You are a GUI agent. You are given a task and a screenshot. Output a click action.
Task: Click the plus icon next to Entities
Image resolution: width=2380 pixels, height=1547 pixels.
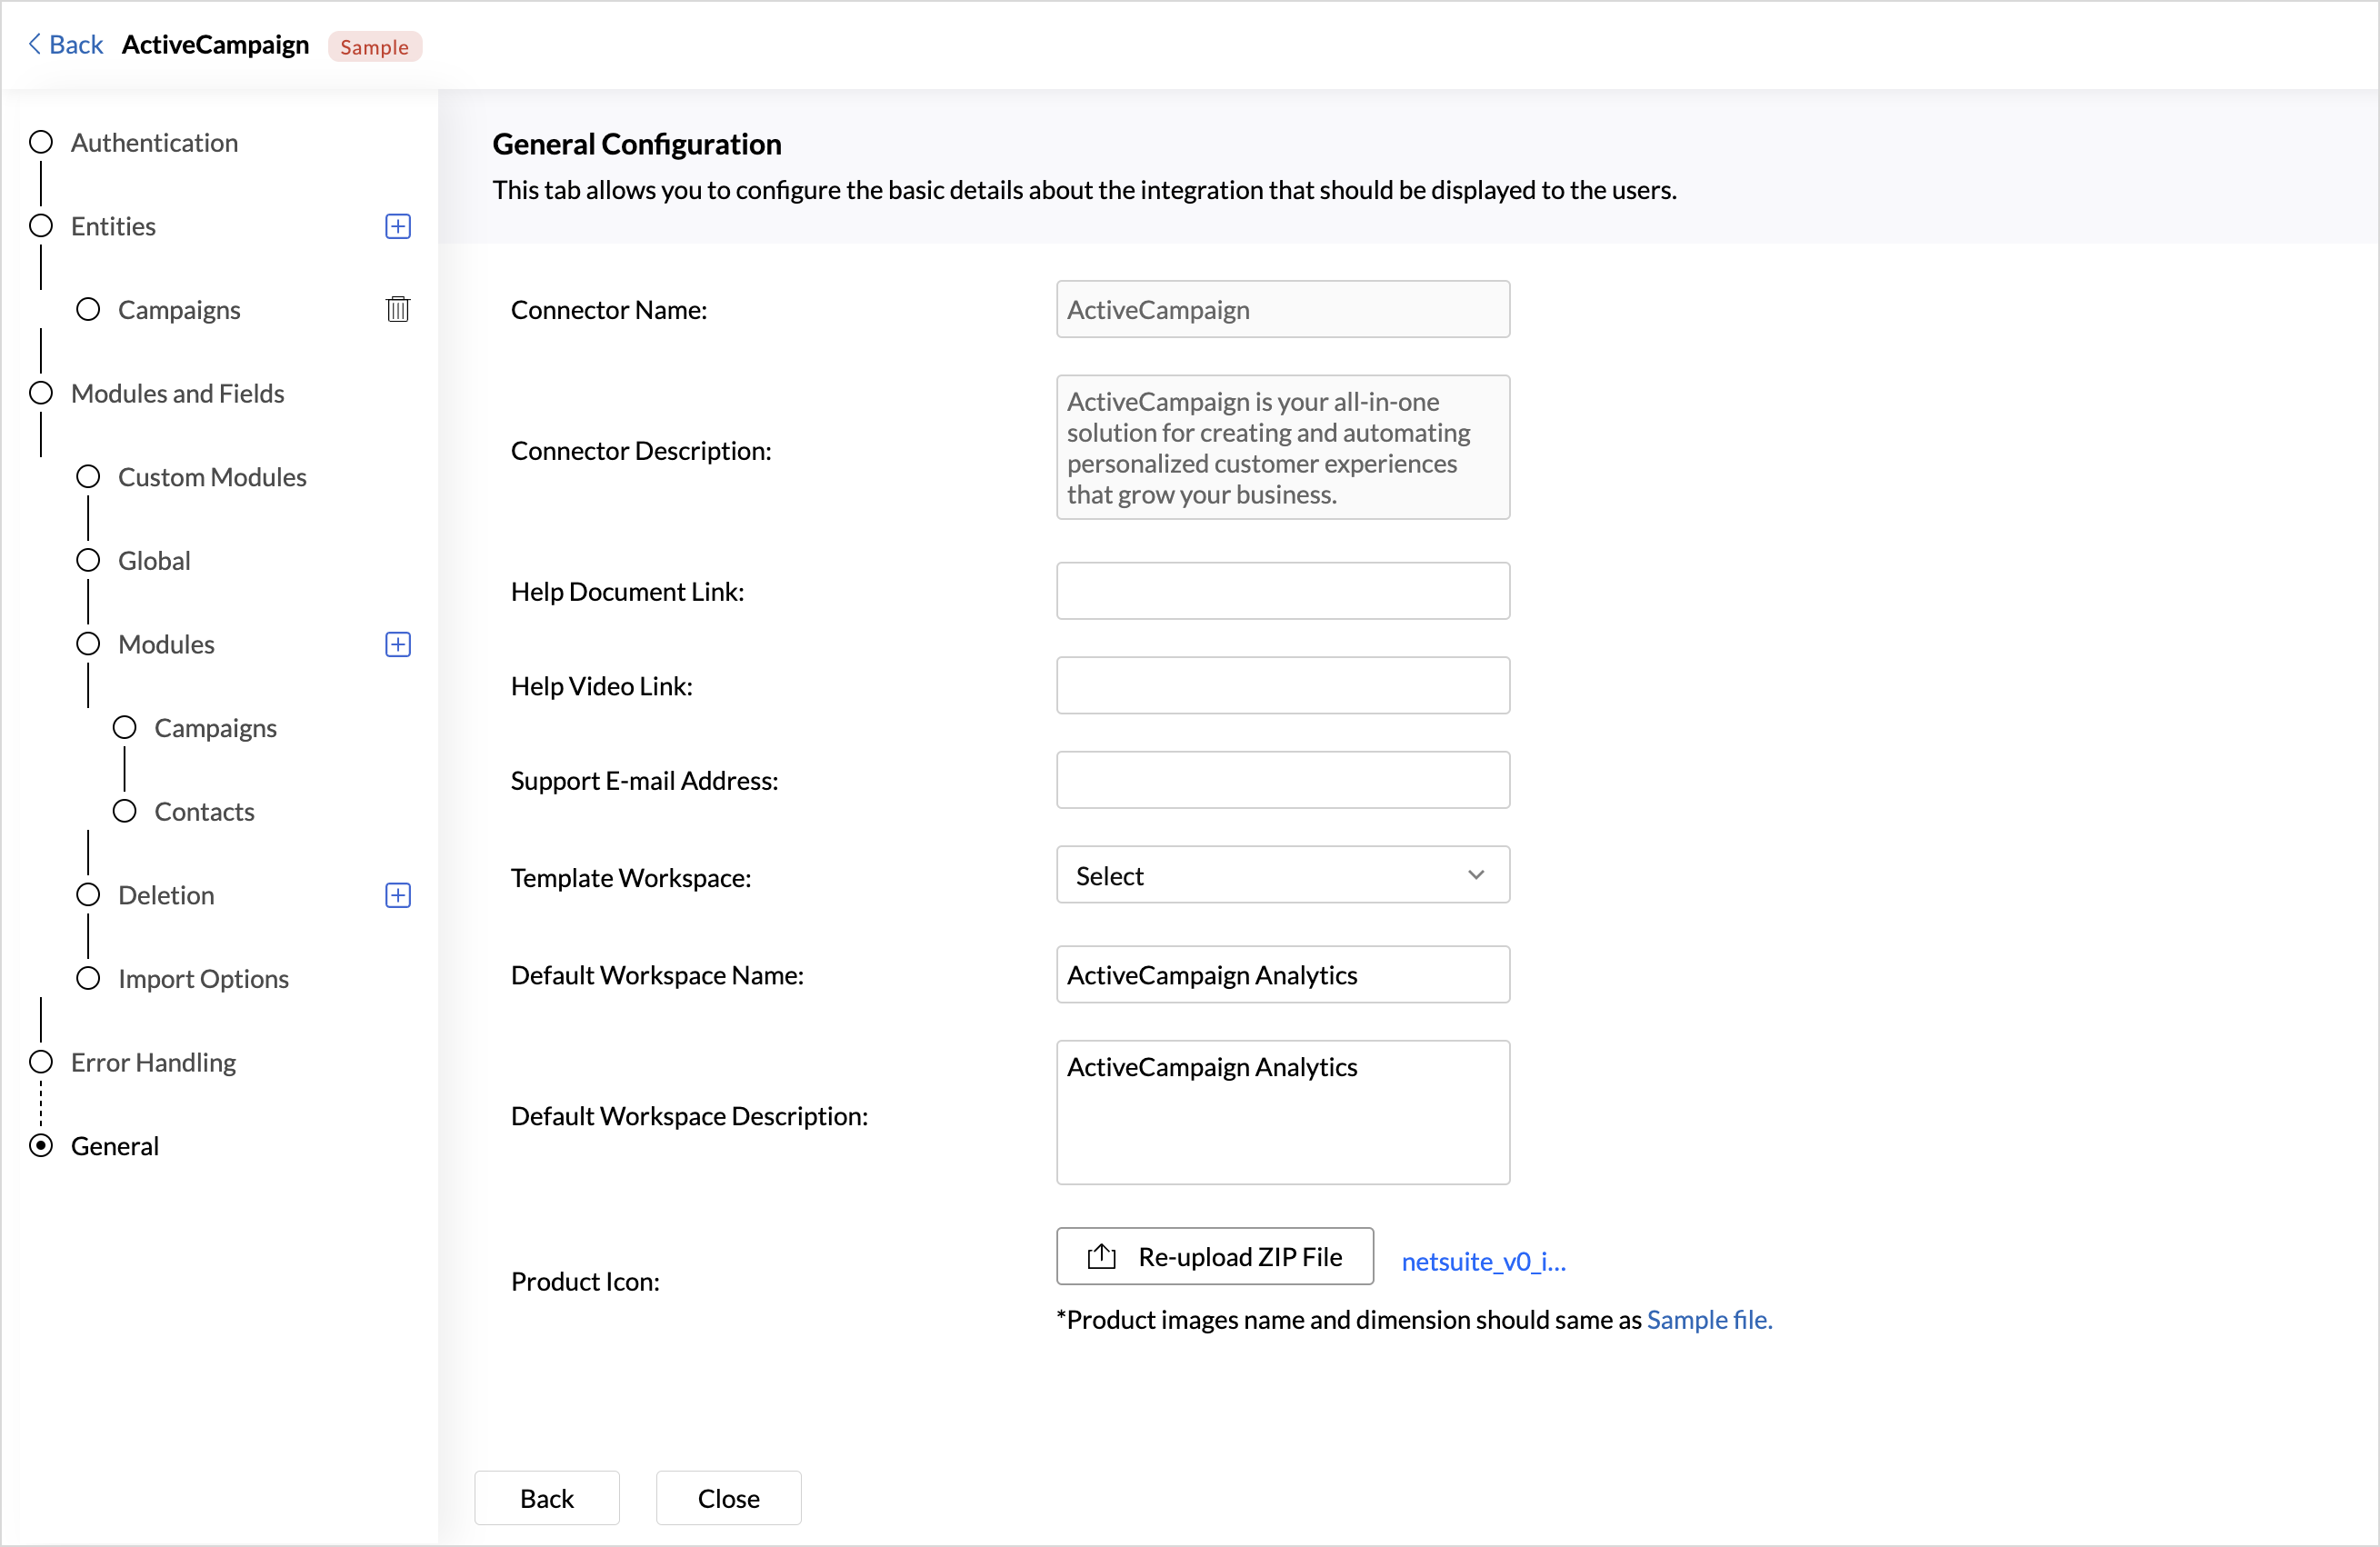398,226
